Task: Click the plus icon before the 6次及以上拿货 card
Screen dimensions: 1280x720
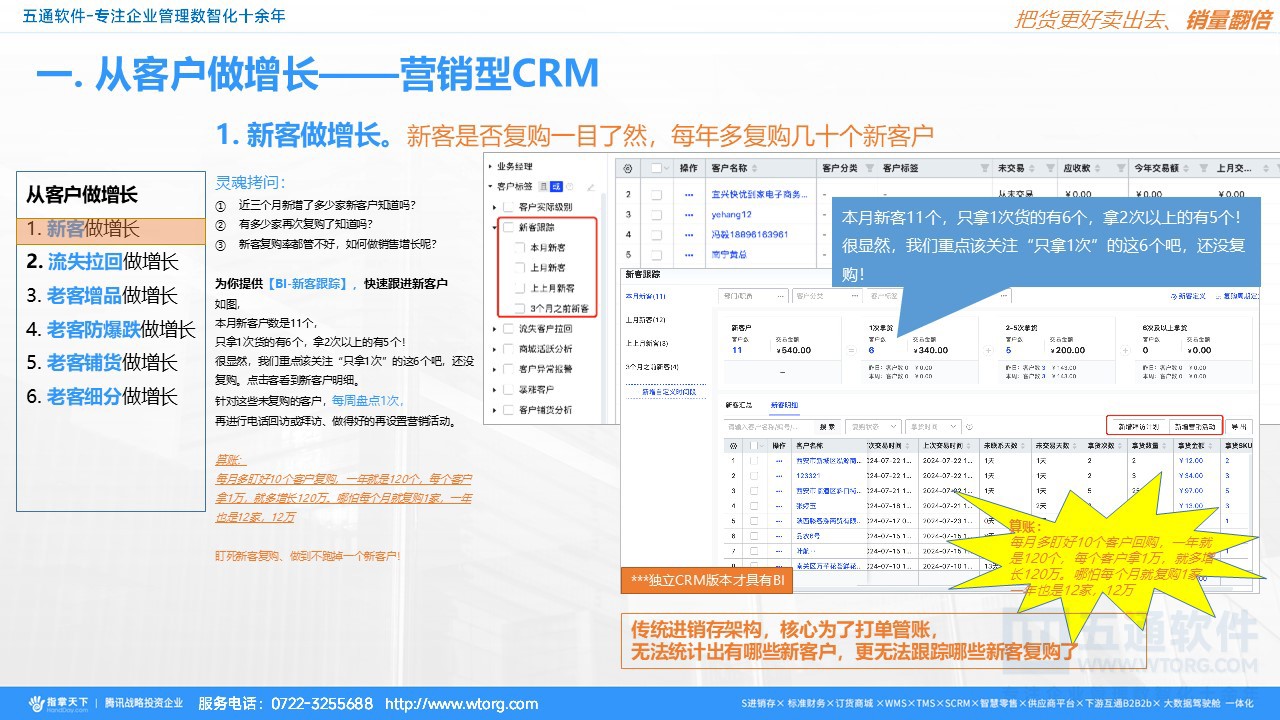Action: (x=1126, y=350)
